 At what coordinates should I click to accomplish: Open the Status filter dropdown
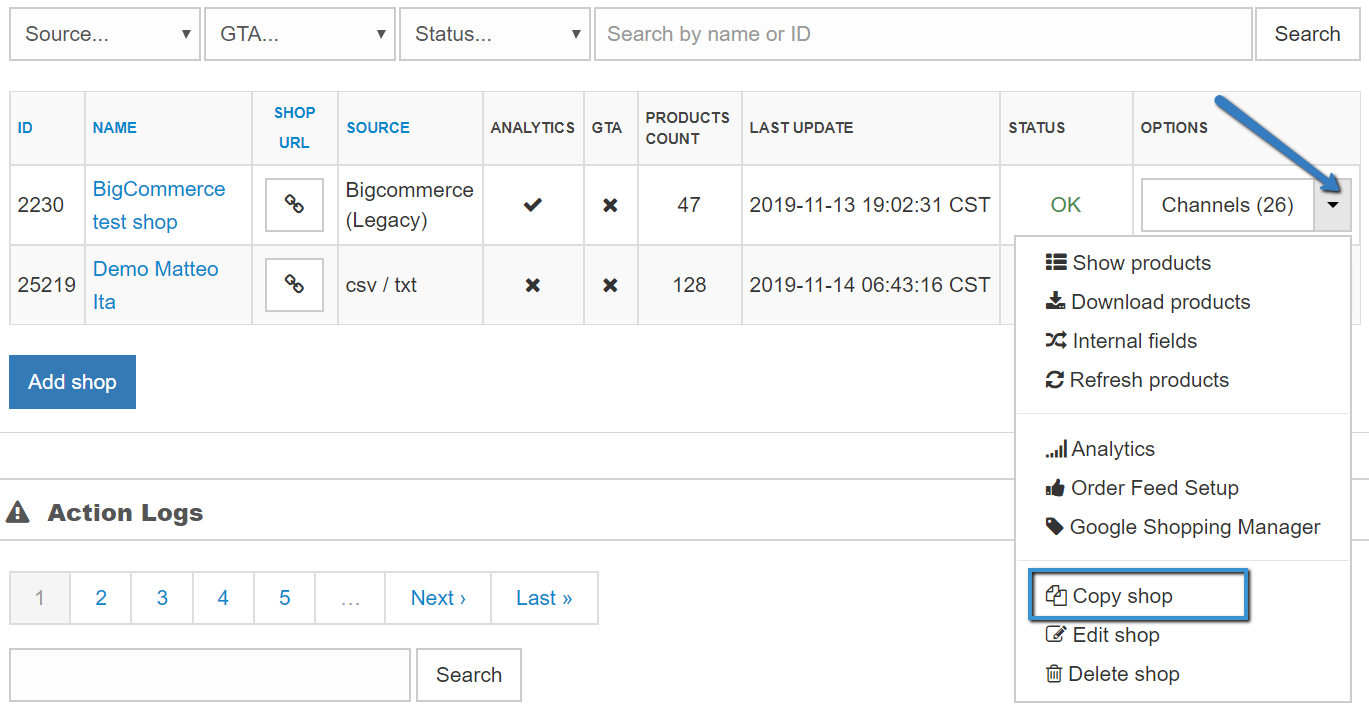tap(494, 34)
